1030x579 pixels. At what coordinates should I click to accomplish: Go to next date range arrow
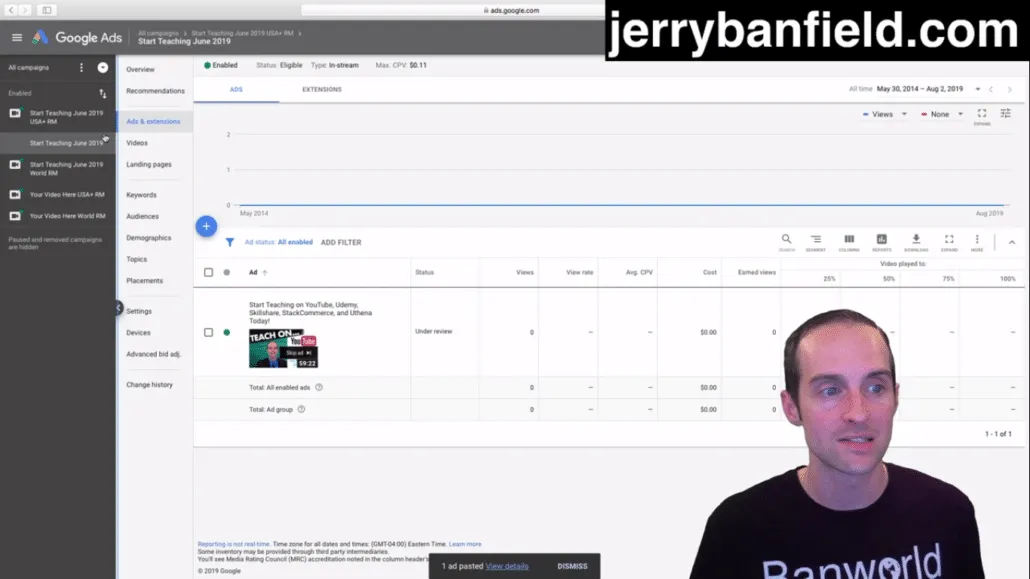(x=1010, y=89)
